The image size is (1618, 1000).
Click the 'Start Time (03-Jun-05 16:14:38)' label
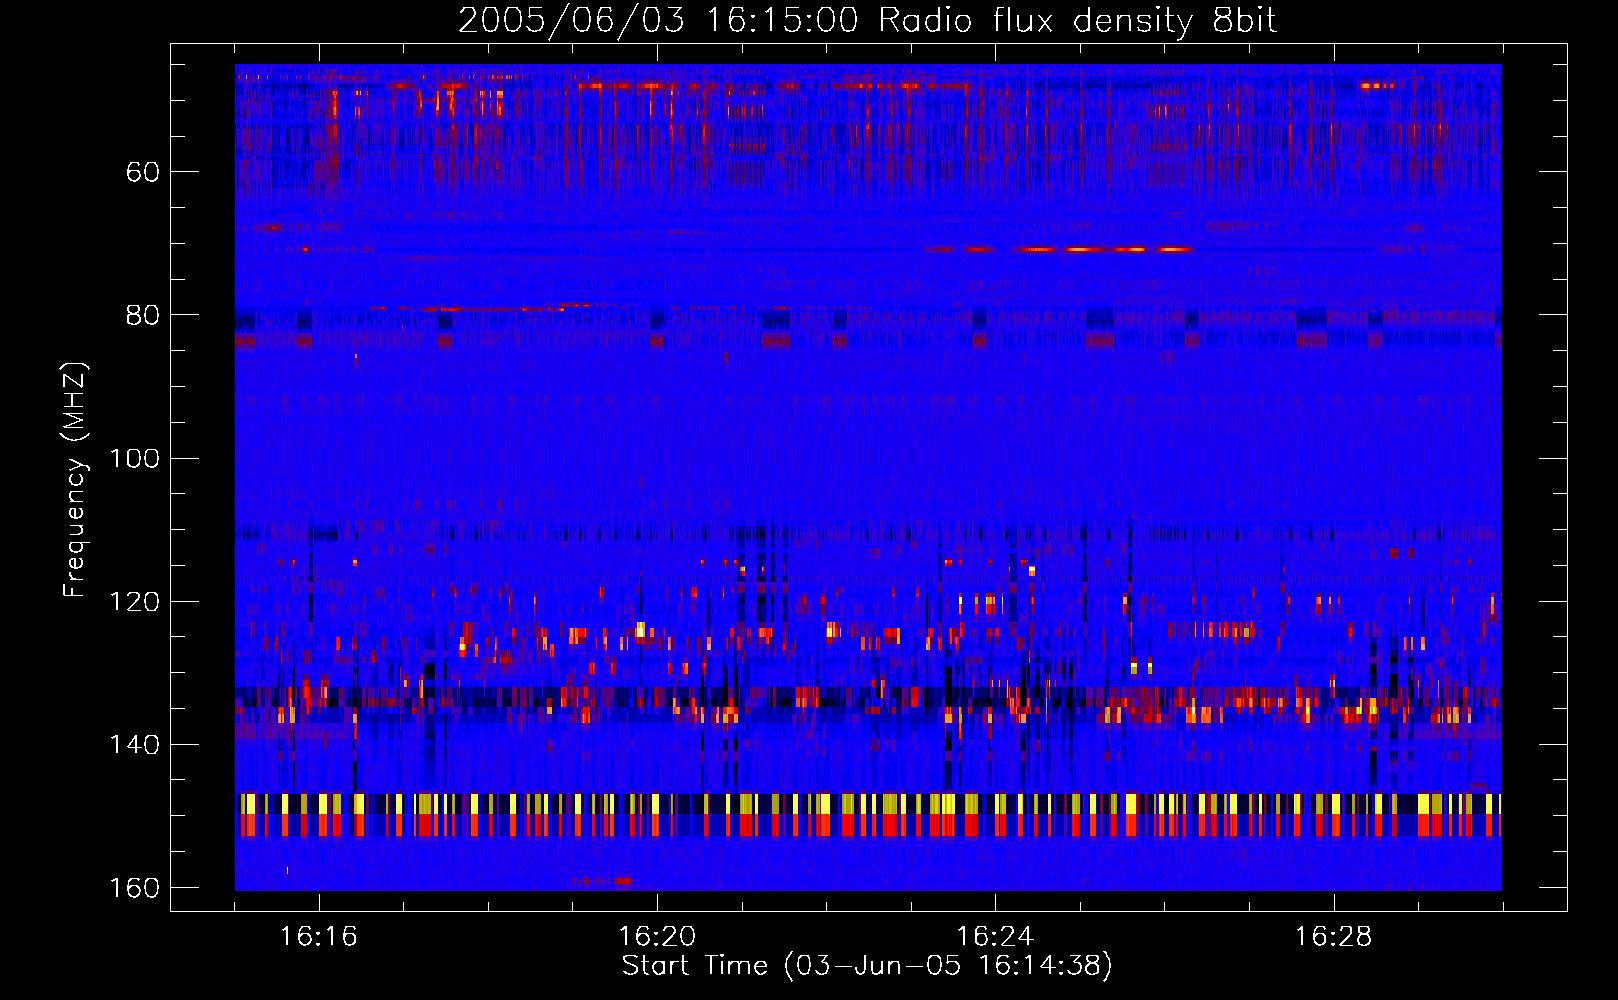867,966
